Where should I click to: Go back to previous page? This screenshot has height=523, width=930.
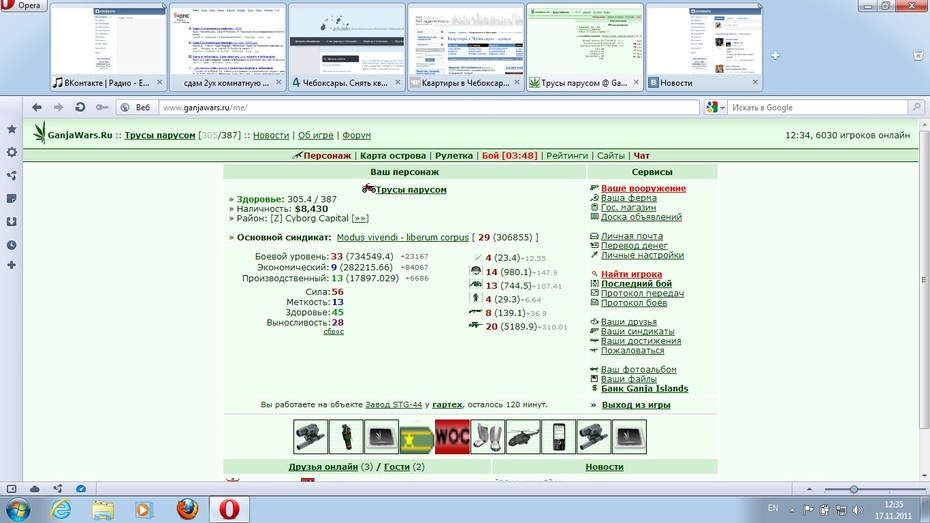[37, 107]
